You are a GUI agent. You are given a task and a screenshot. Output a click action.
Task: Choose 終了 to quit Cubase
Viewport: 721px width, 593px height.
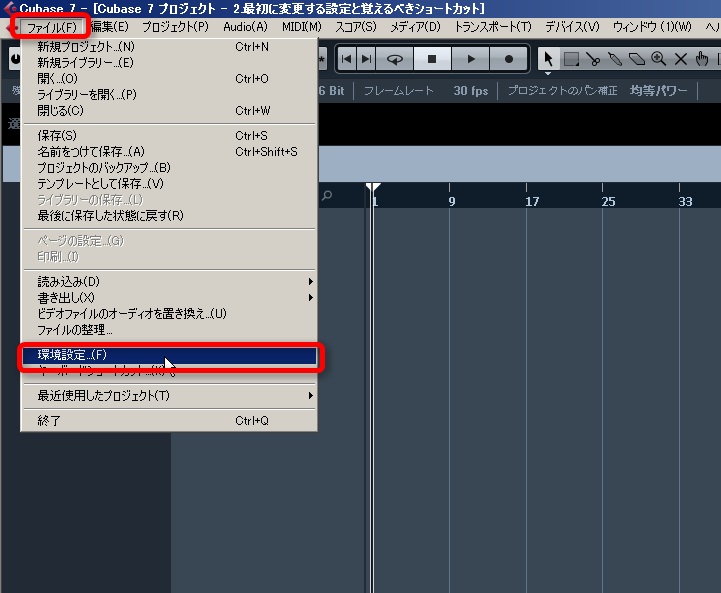point(169,421)
